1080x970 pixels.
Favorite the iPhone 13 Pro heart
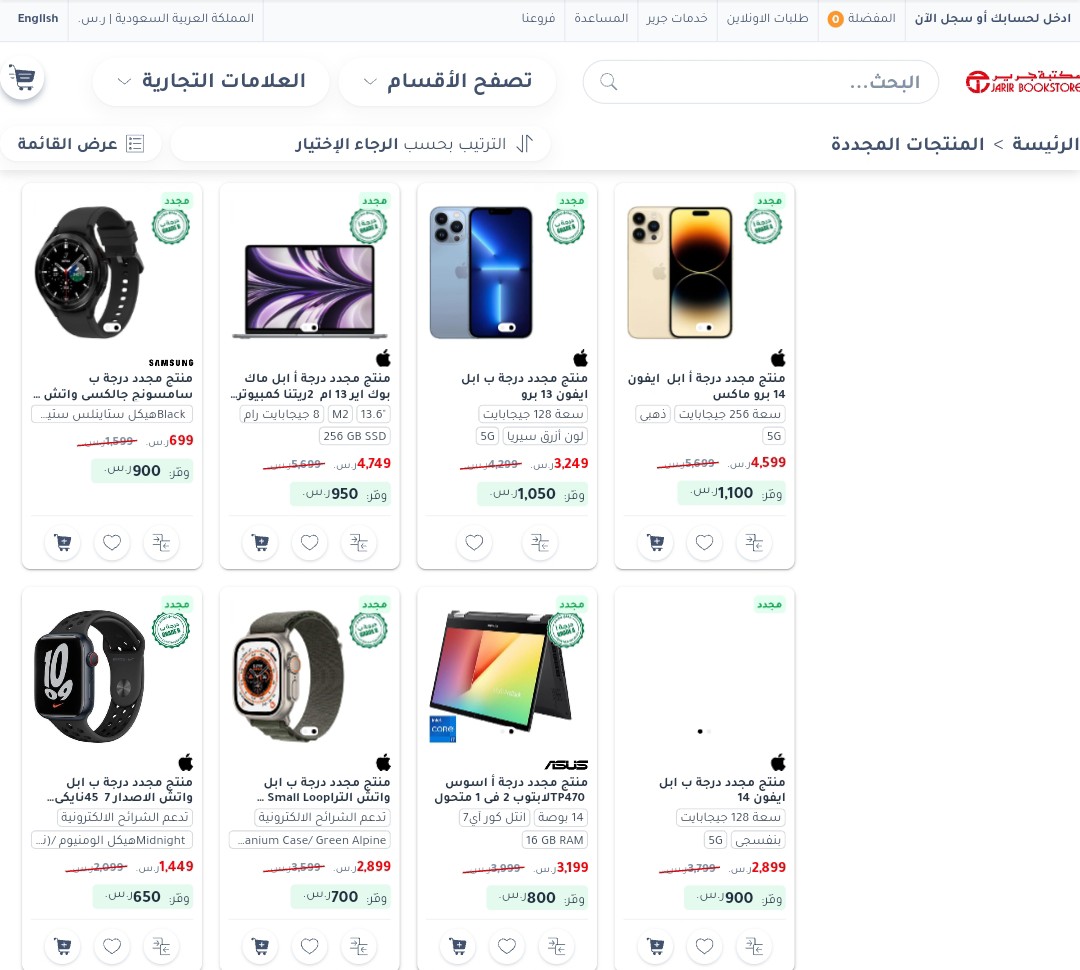(x=474, y=543)
